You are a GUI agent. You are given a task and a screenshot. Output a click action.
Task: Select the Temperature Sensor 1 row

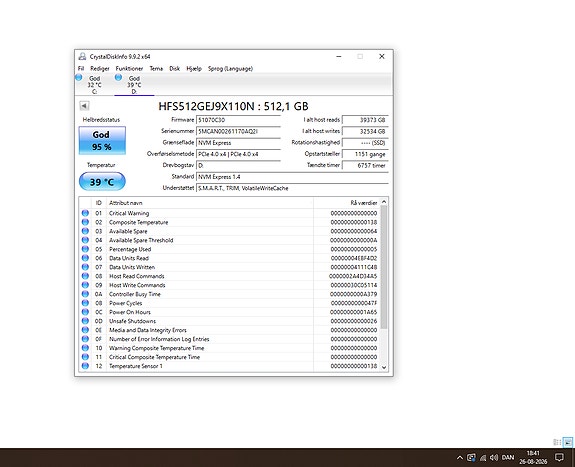230,366
